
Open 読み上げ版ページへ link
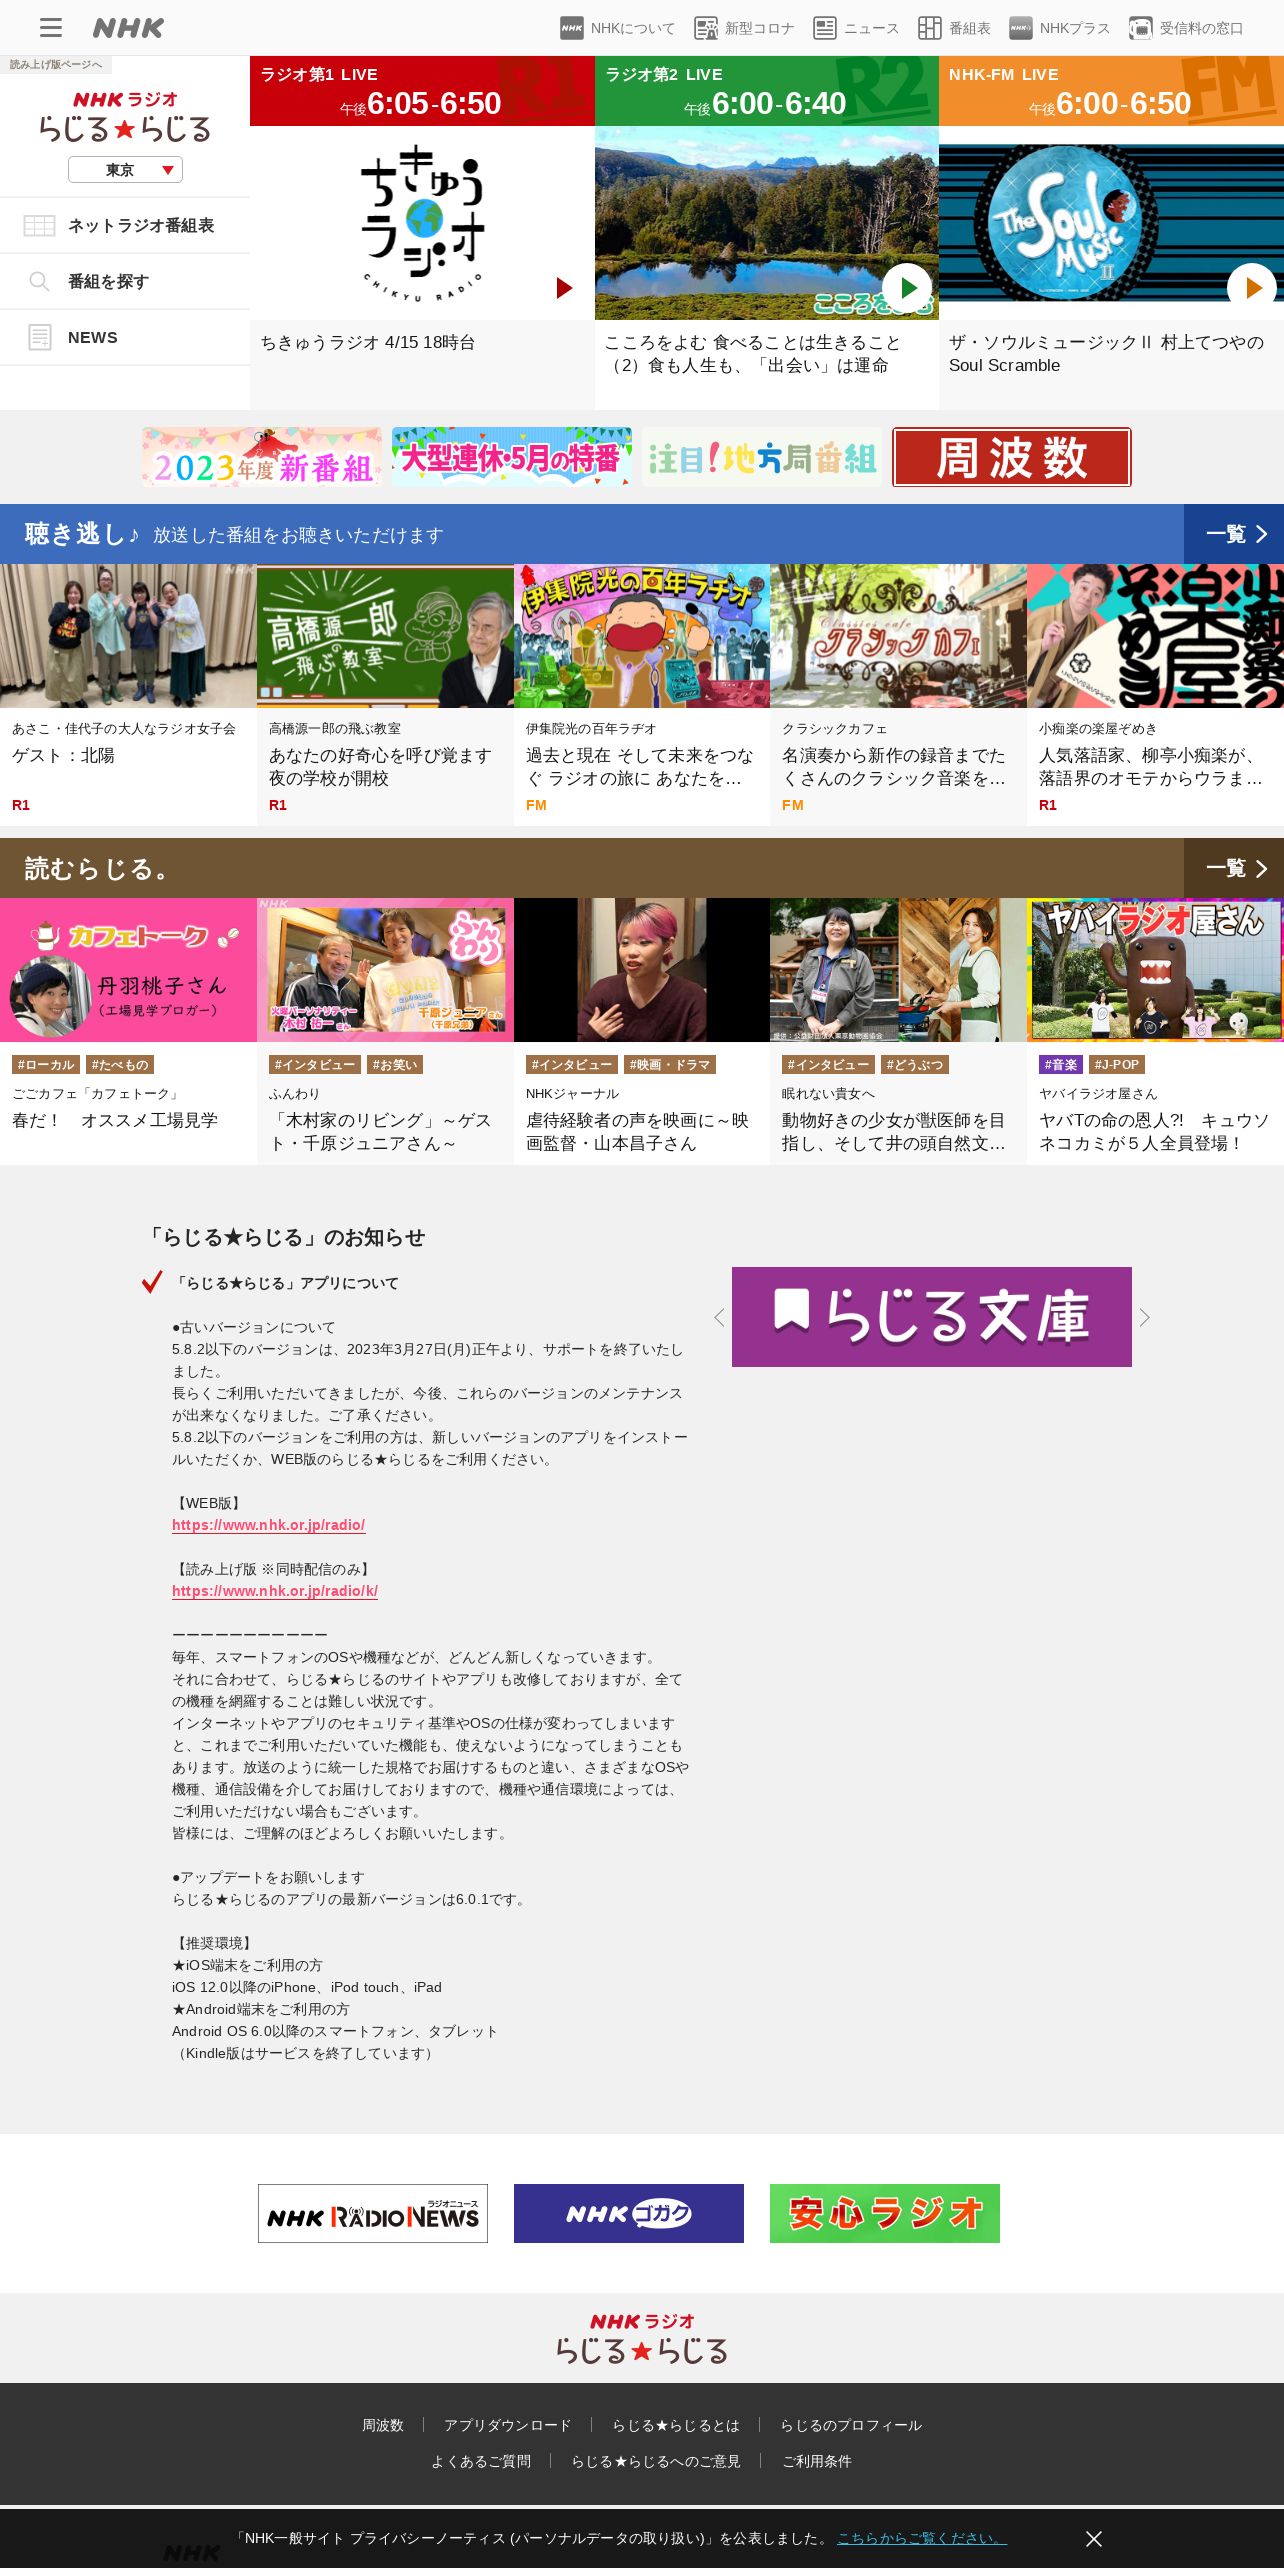pyautogui.click(x=56, y=65)
